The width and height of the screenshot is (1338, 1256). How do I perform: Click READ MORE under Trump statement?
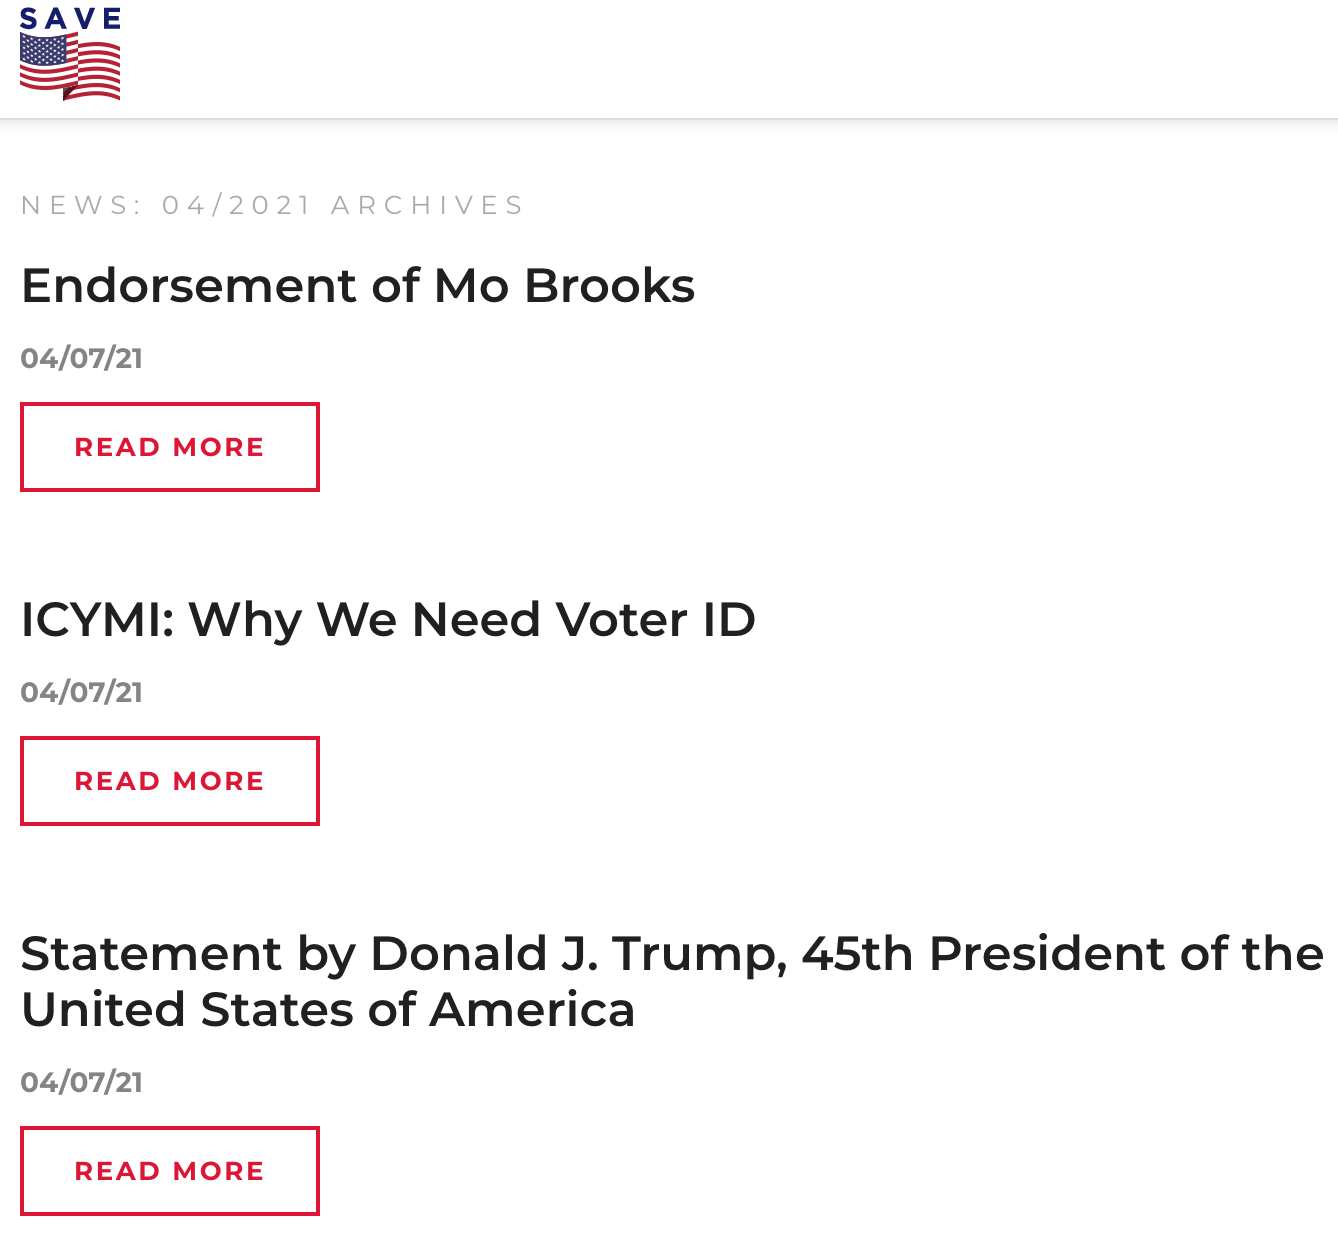click(170, 1171)
